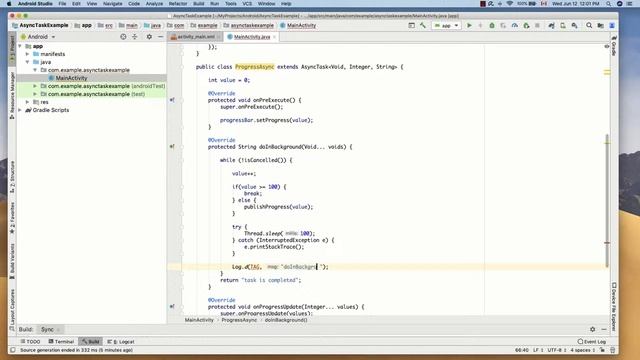Click the Debug app bug icon
Image resolution: width=640 pixels, height=360 pixels.
(x=492, y=25)
